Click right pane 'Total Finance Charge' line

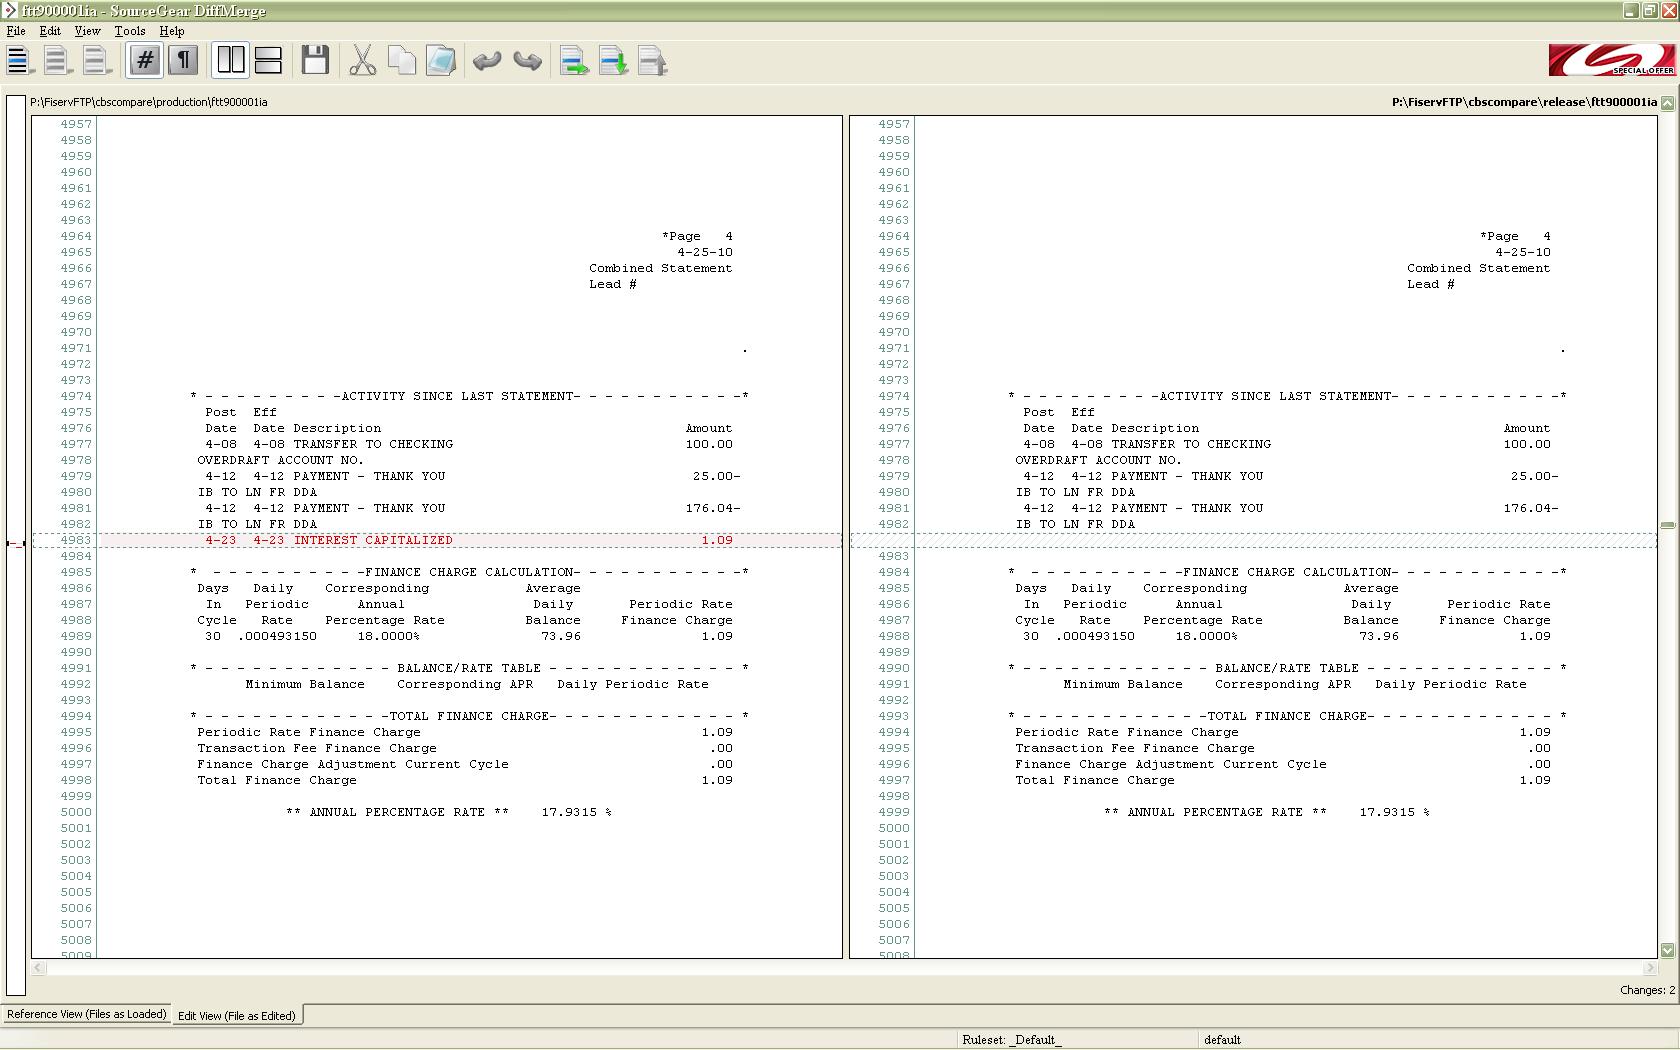(1283, 780)
